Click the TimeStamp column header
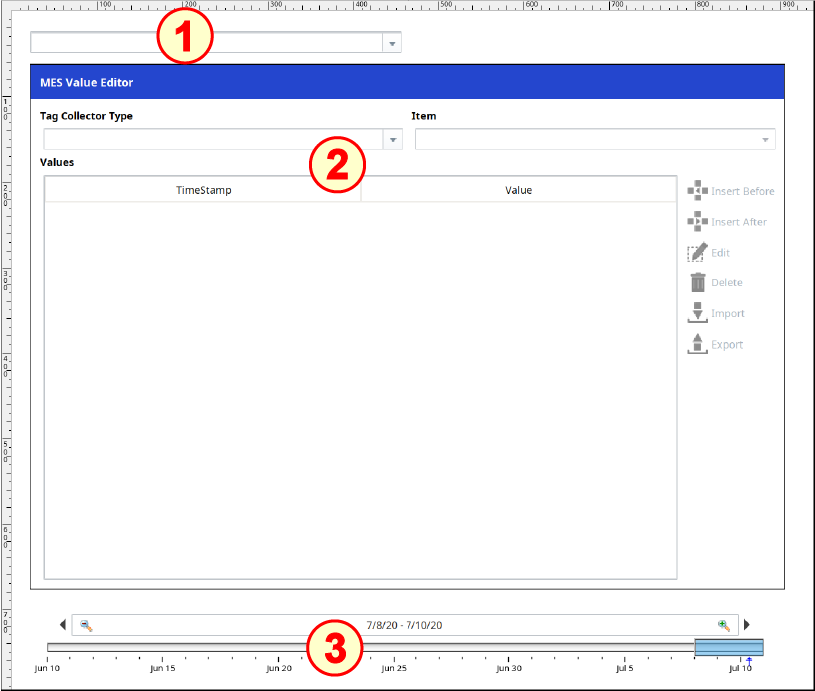The image size is (815, 691). 203,190
